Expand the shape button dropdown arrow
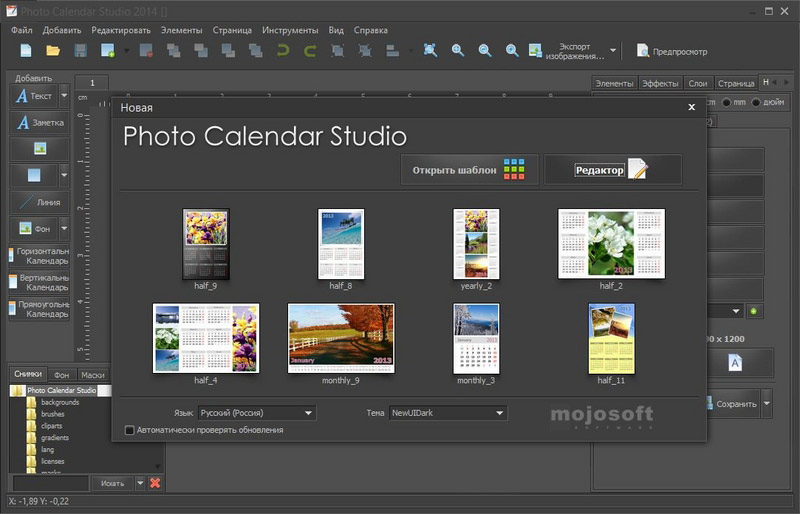This screenshot has height=514, width=800. click(64, 175)
